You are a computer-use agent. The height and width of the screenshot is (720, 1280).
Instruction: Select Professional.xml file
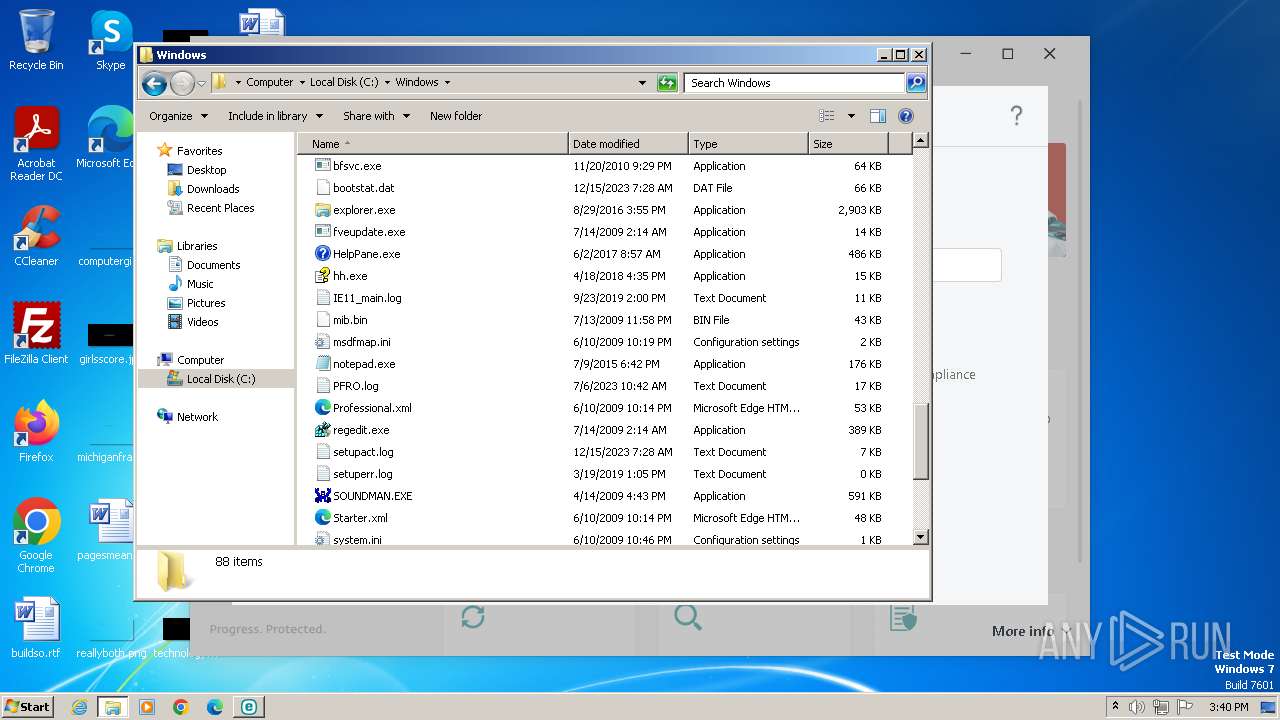tap(372, 408)
